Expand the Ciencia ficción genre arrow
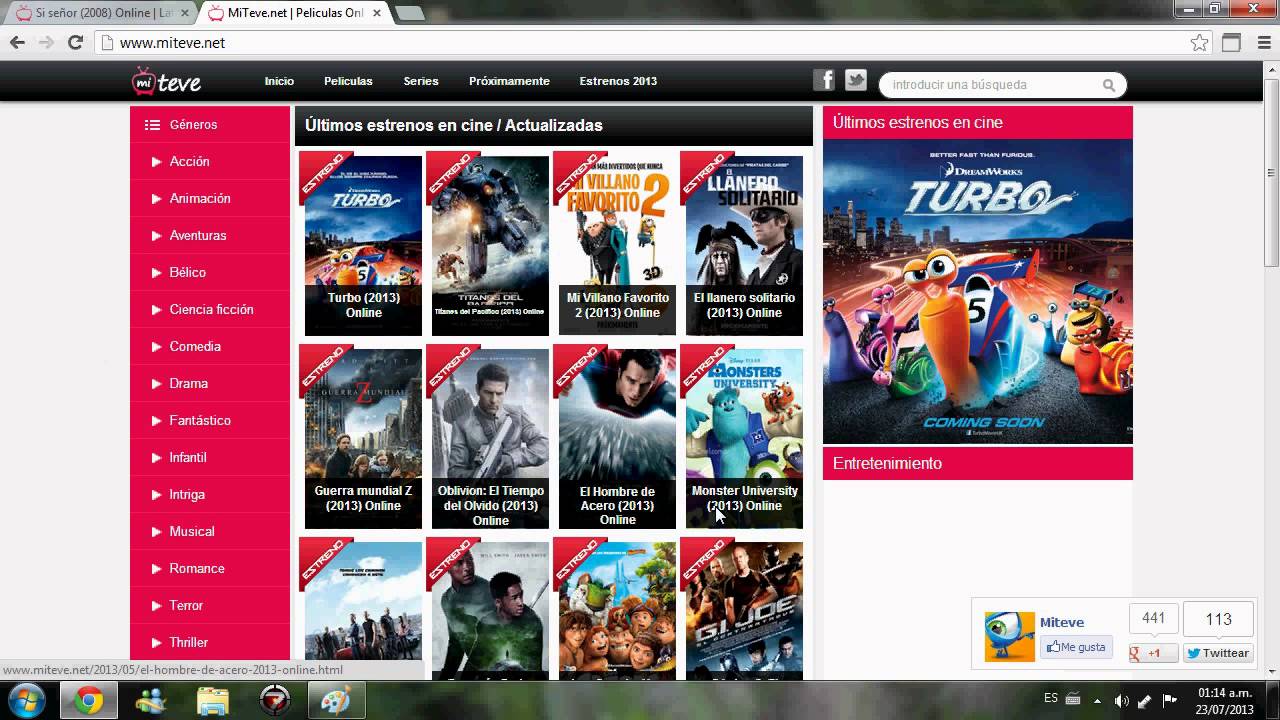Image resolution: width=1280 pixels, height=720 pixels. (156, 310)
